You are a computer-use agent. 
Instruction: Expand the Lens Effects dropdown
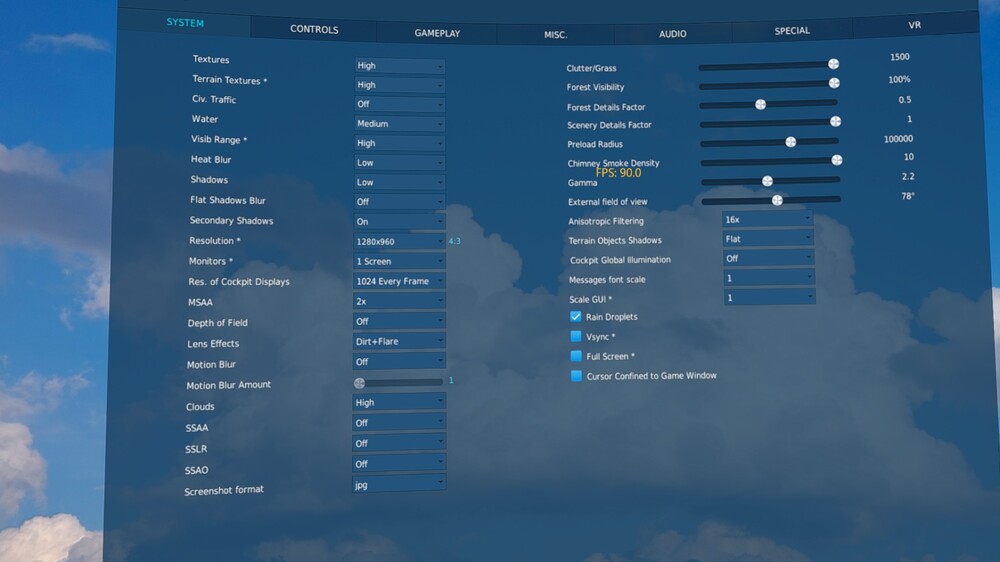click(x=399, y=341)
